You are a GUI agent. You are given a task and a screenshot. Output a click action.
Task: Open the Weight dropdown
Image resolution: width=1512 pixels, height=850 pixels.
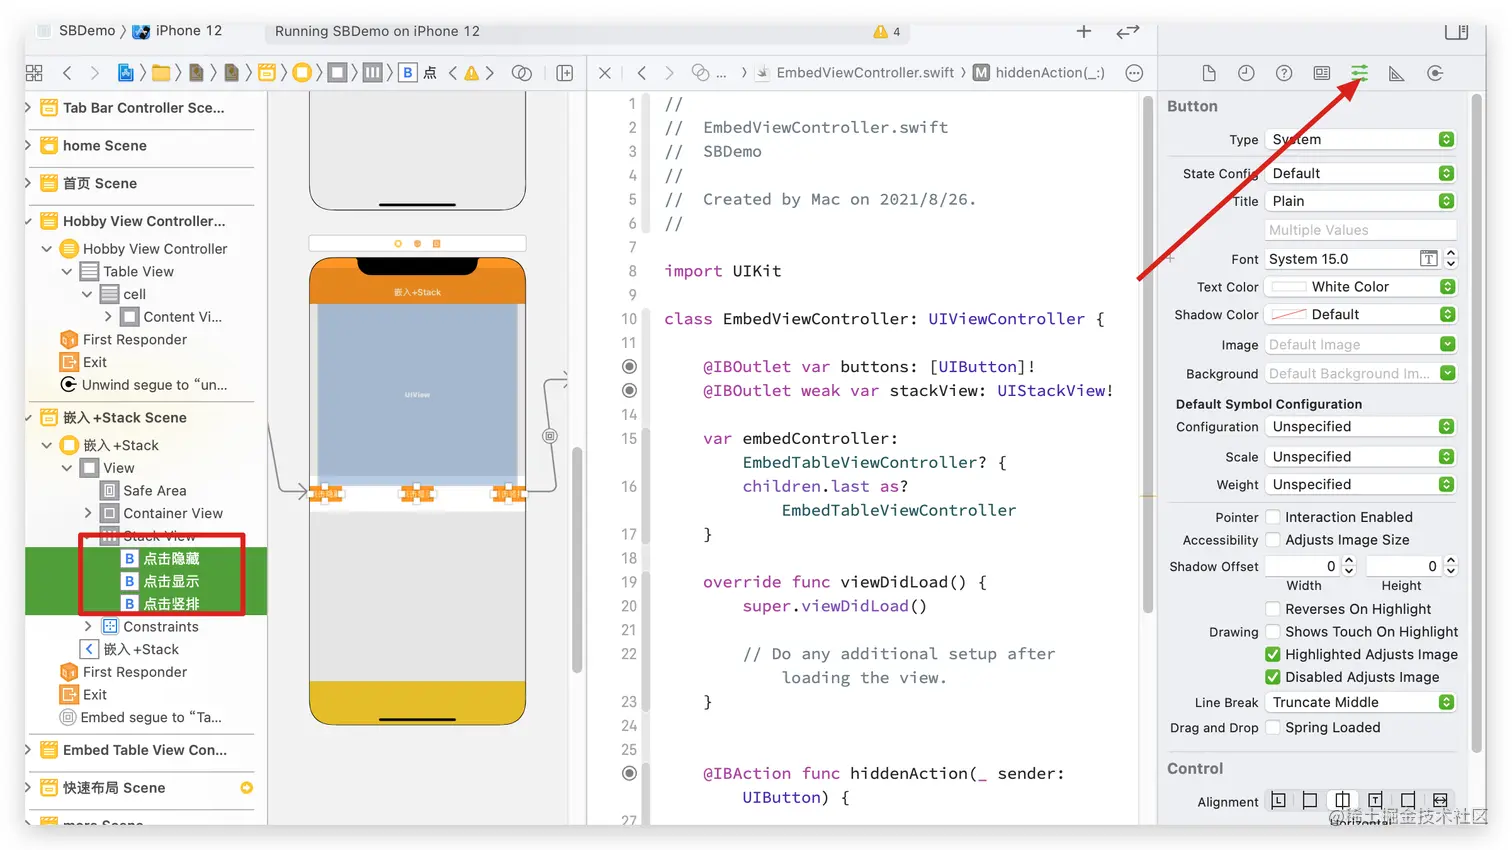point(1360,485)
